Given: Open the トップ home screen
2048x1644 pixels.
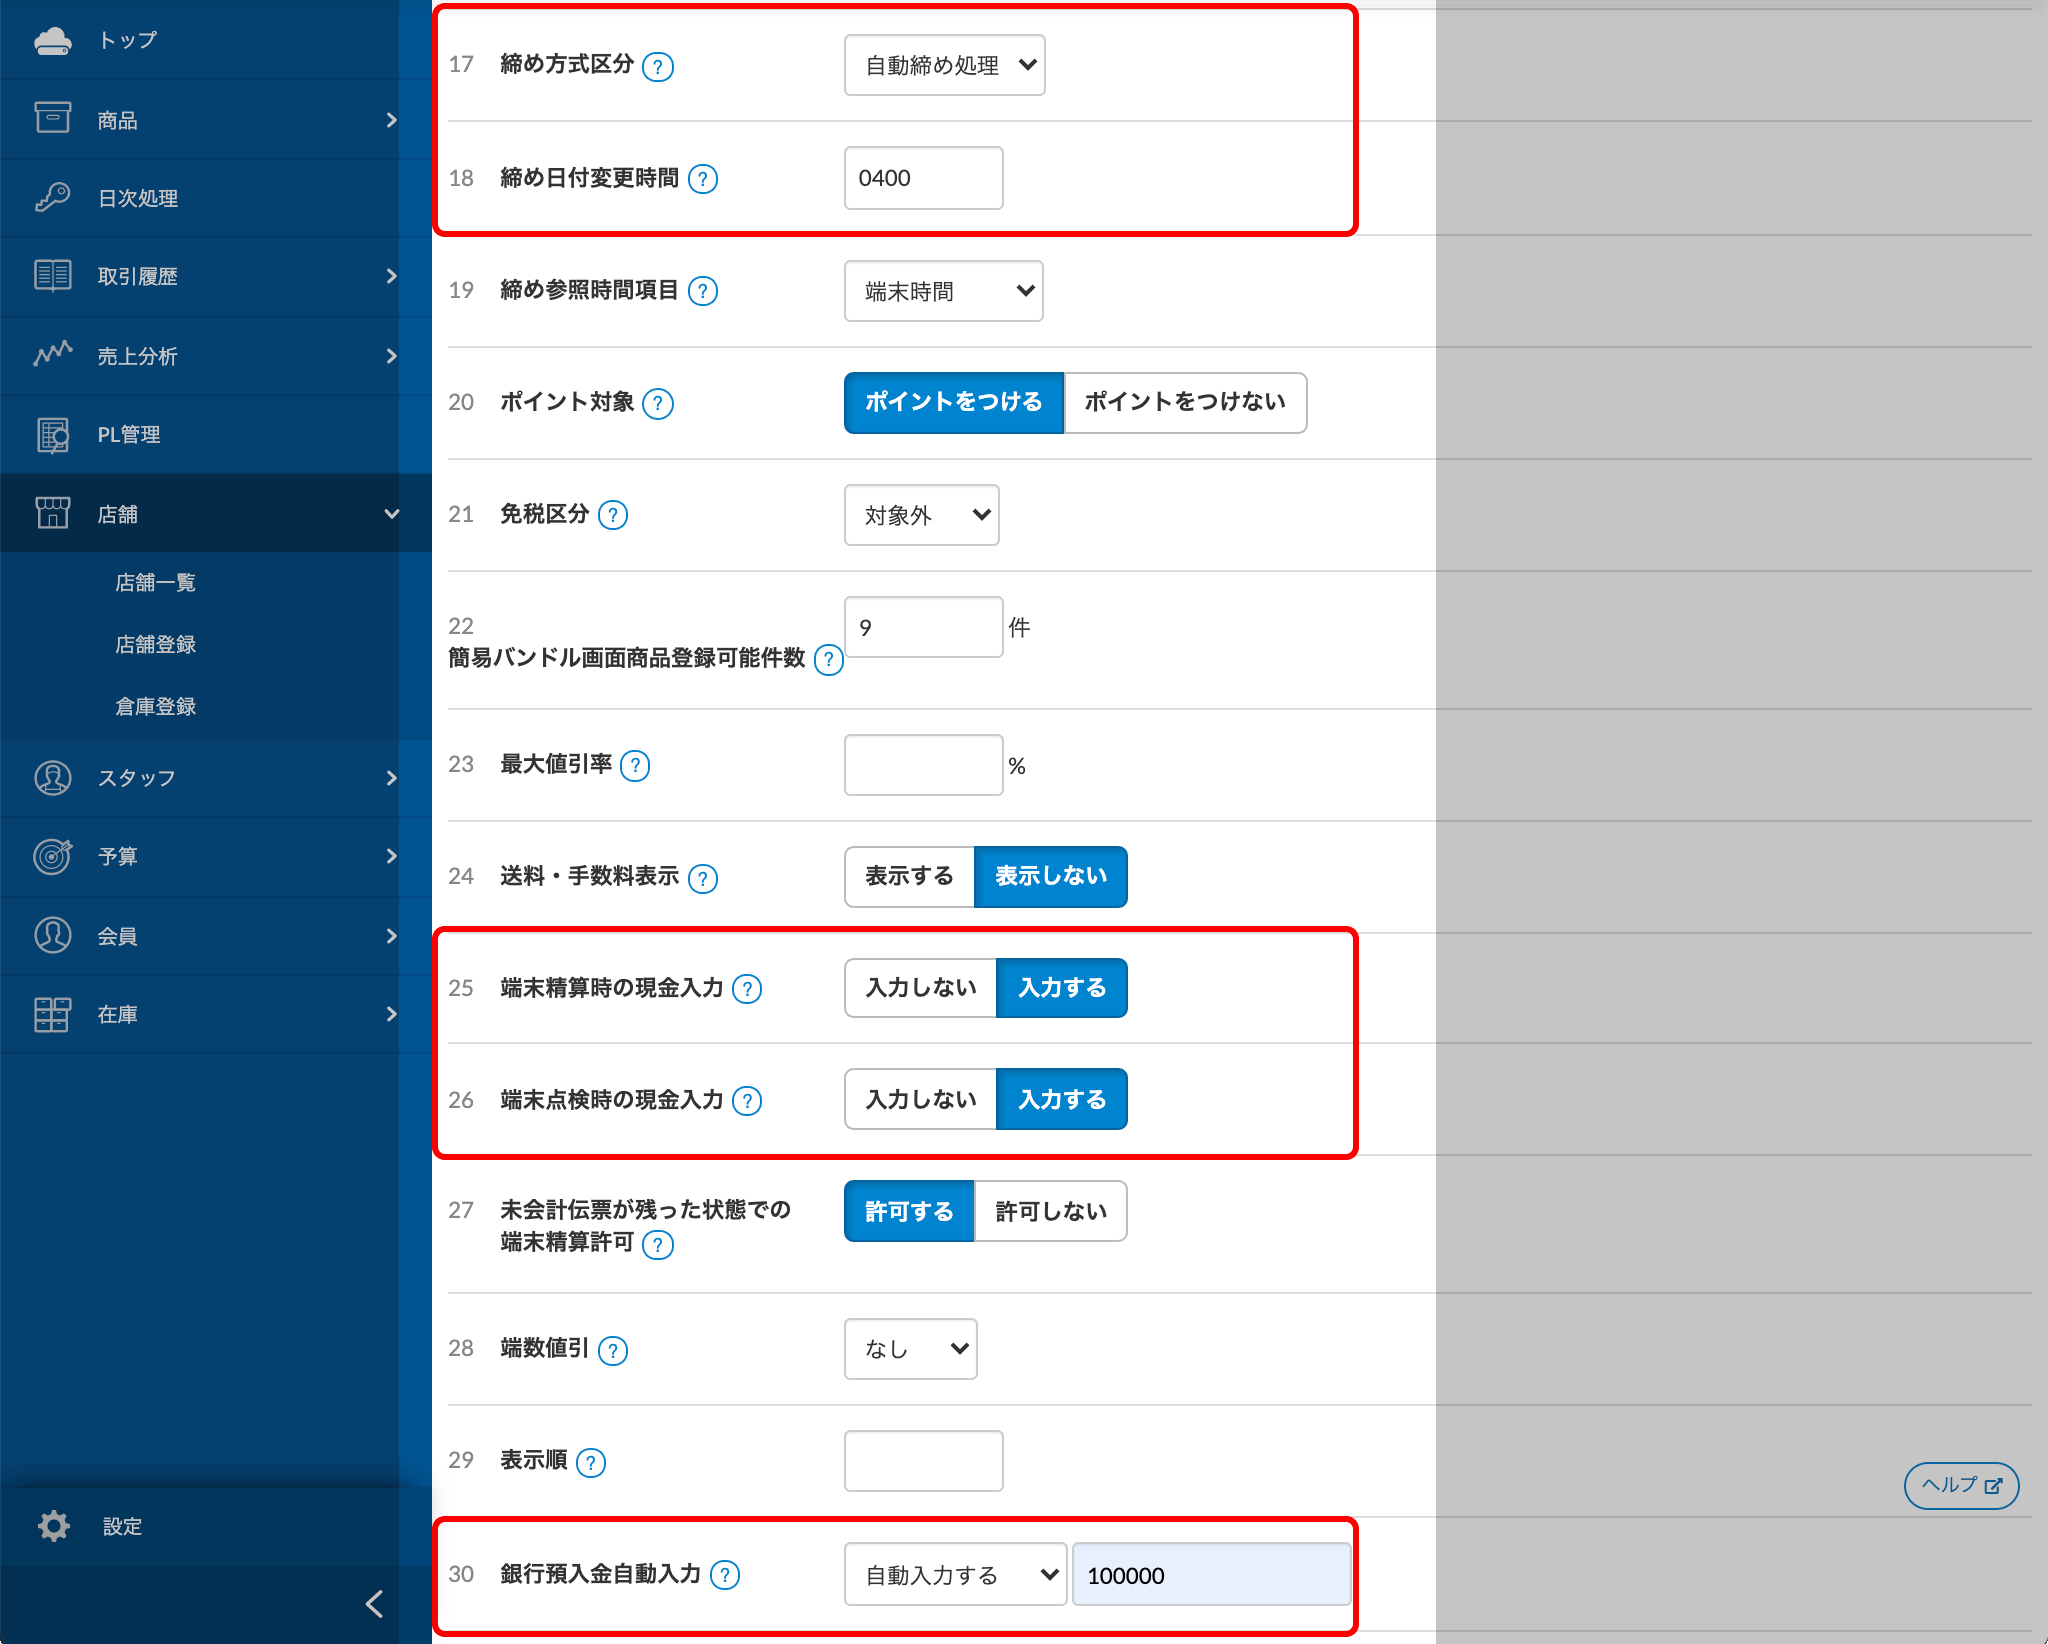Looking at the screenshot, I should click(x=125, y=40).
